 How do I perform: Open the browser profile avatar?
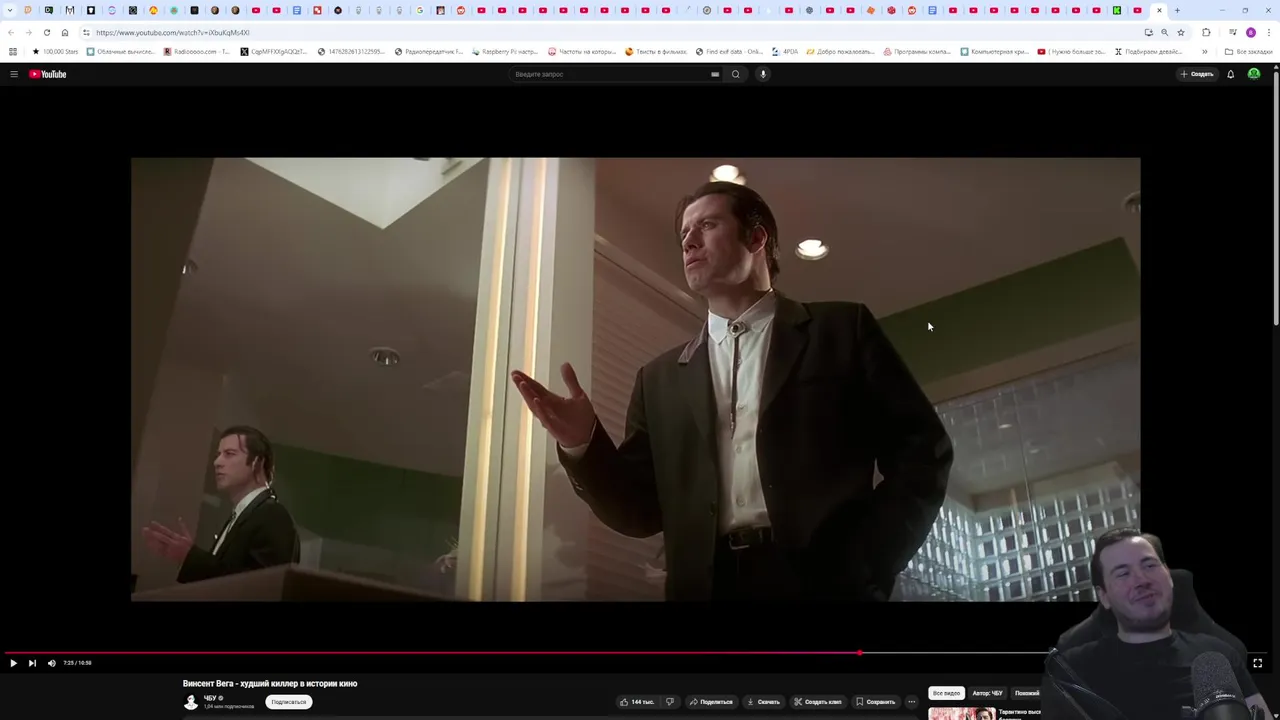click(1251, 33)
